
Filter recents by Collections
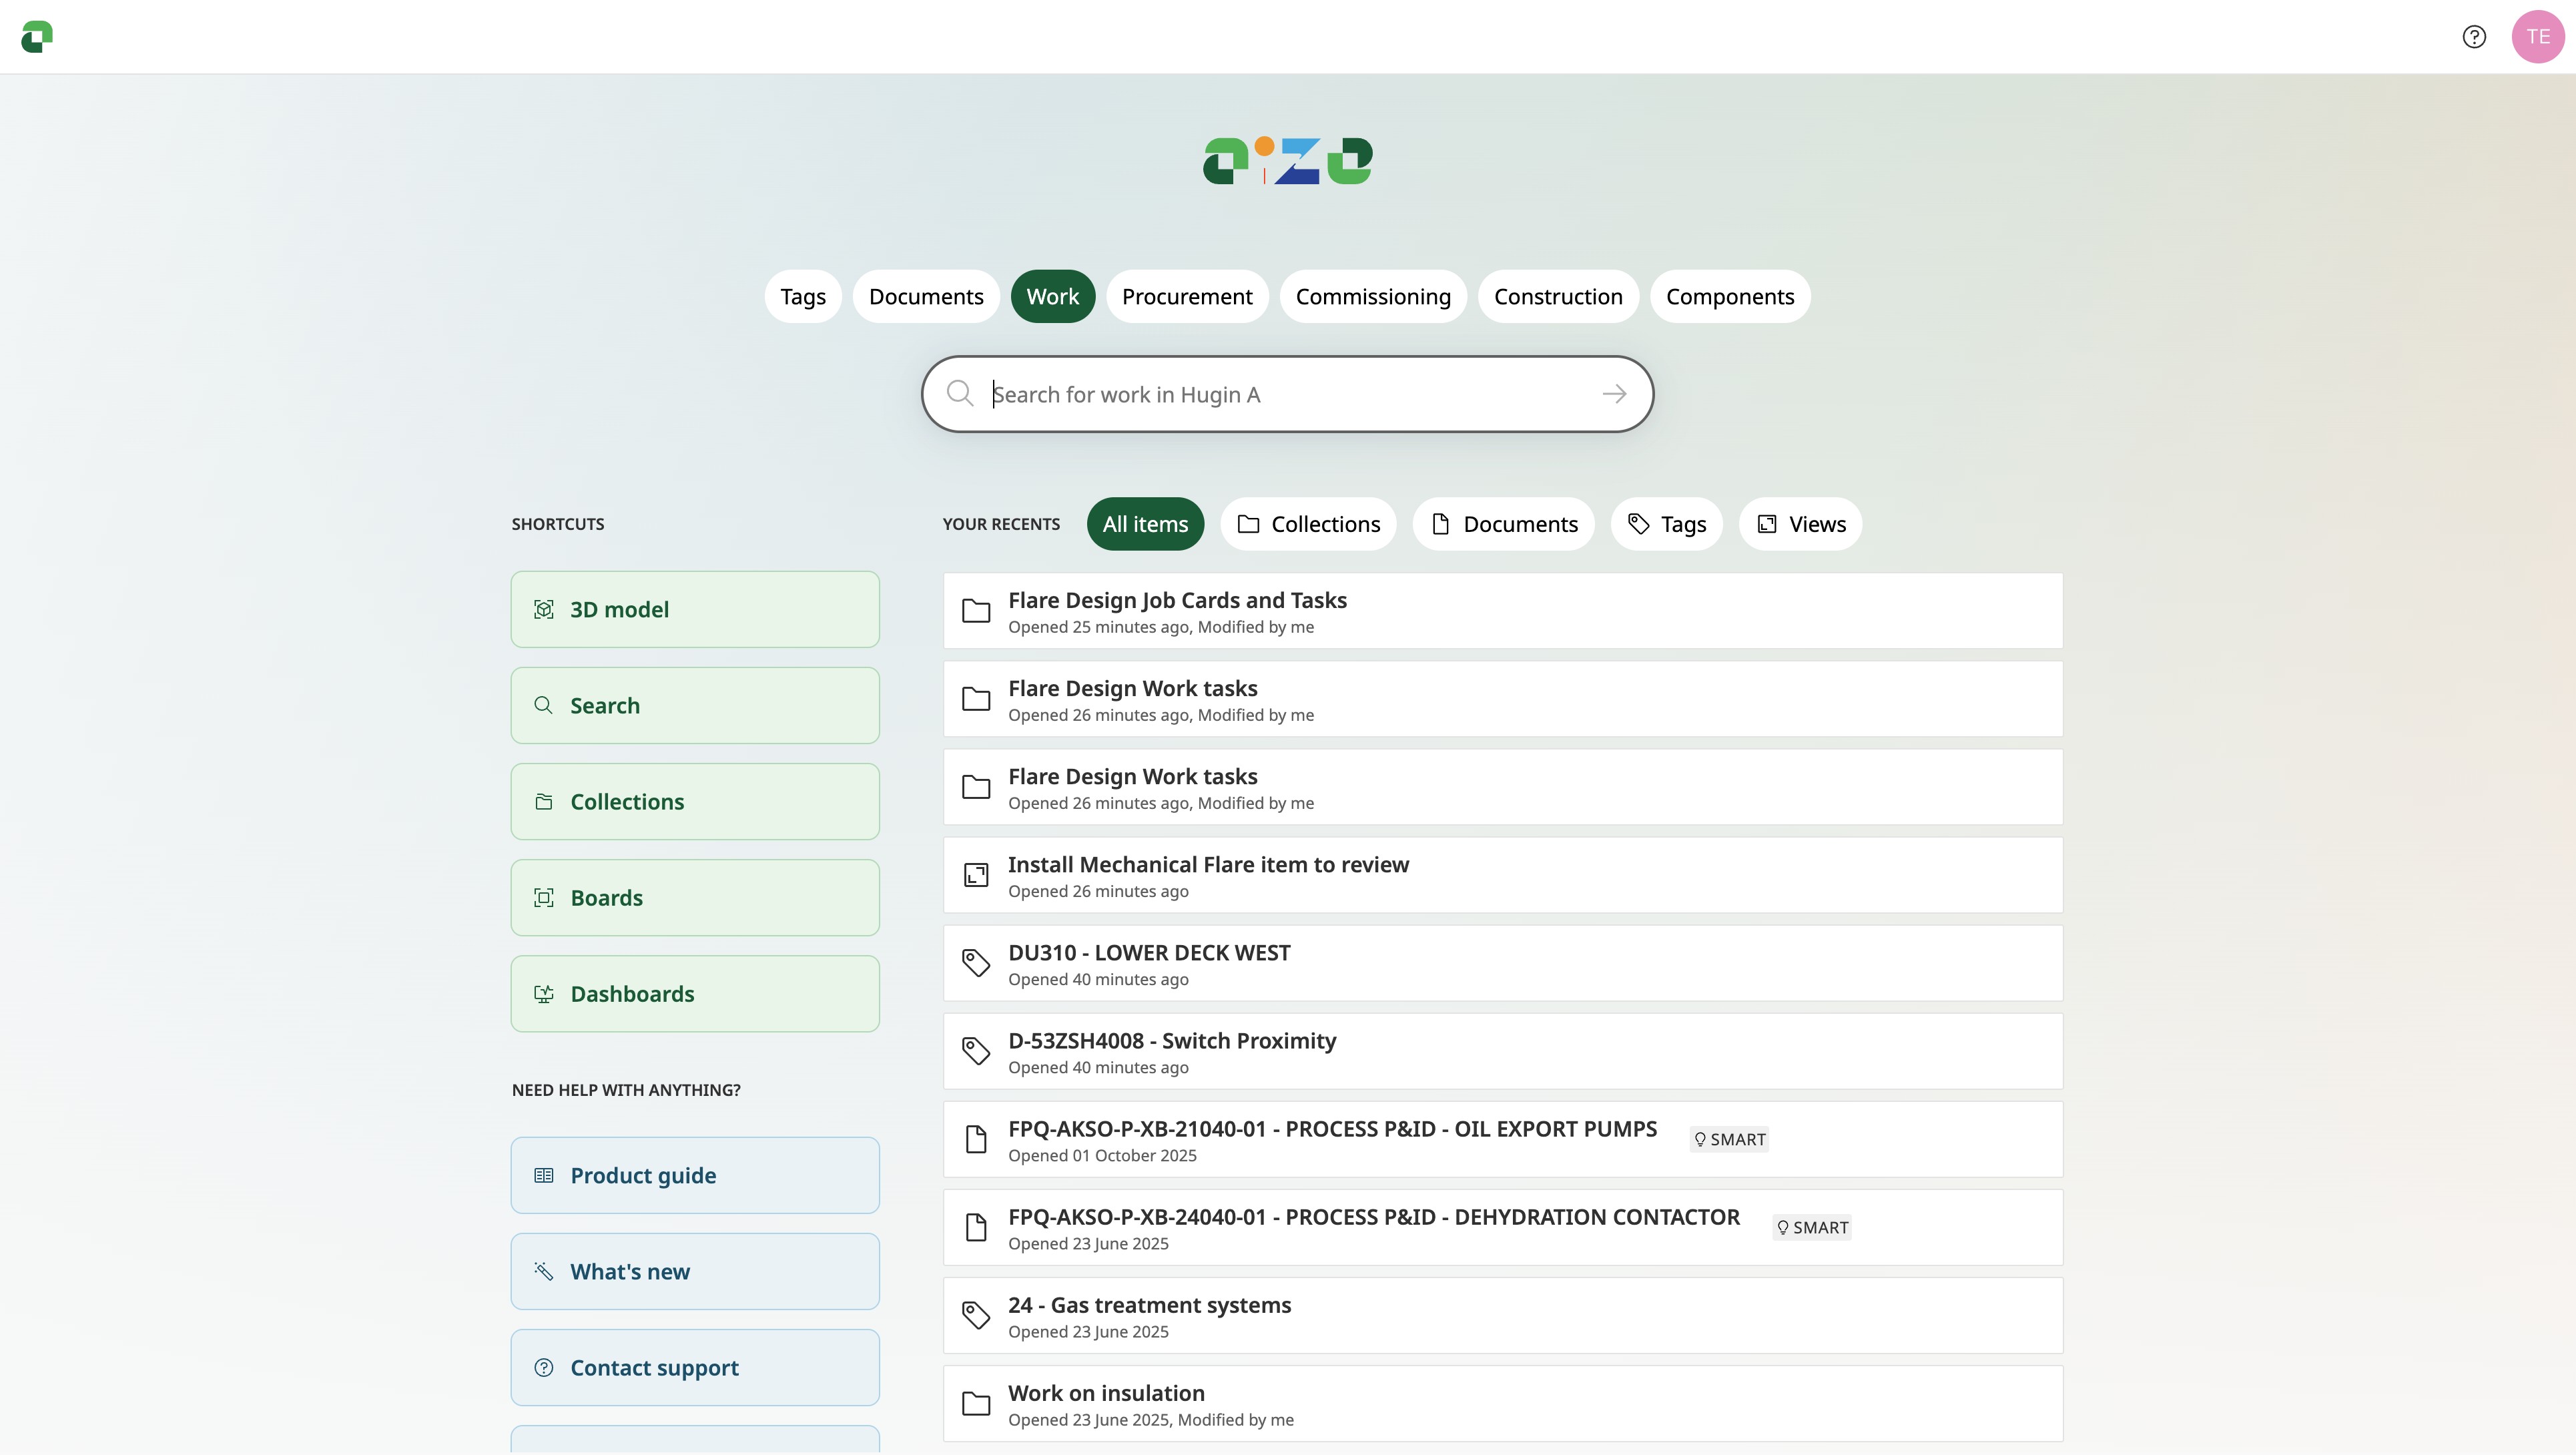(1307, 524)
